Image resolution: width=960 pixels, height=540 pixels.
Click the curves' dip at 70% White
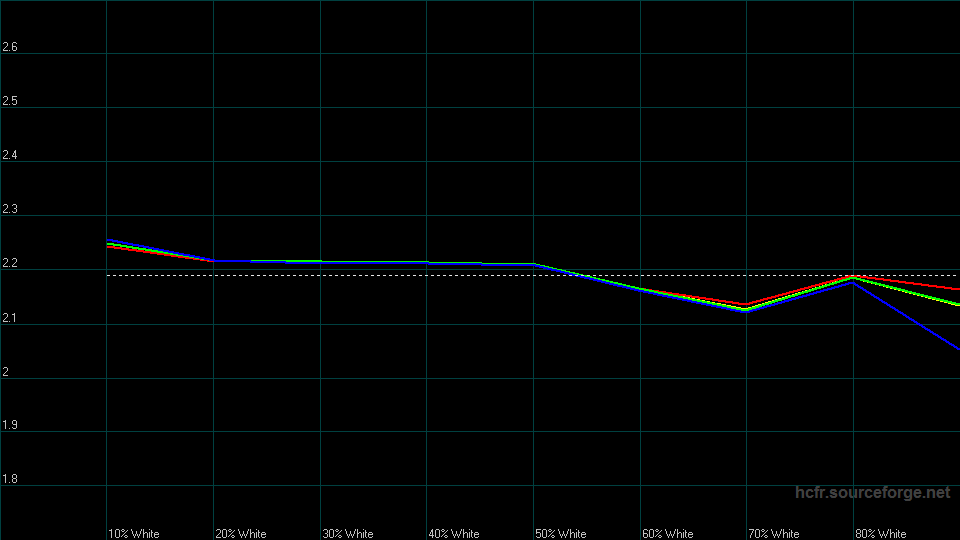tap(746, 307)
